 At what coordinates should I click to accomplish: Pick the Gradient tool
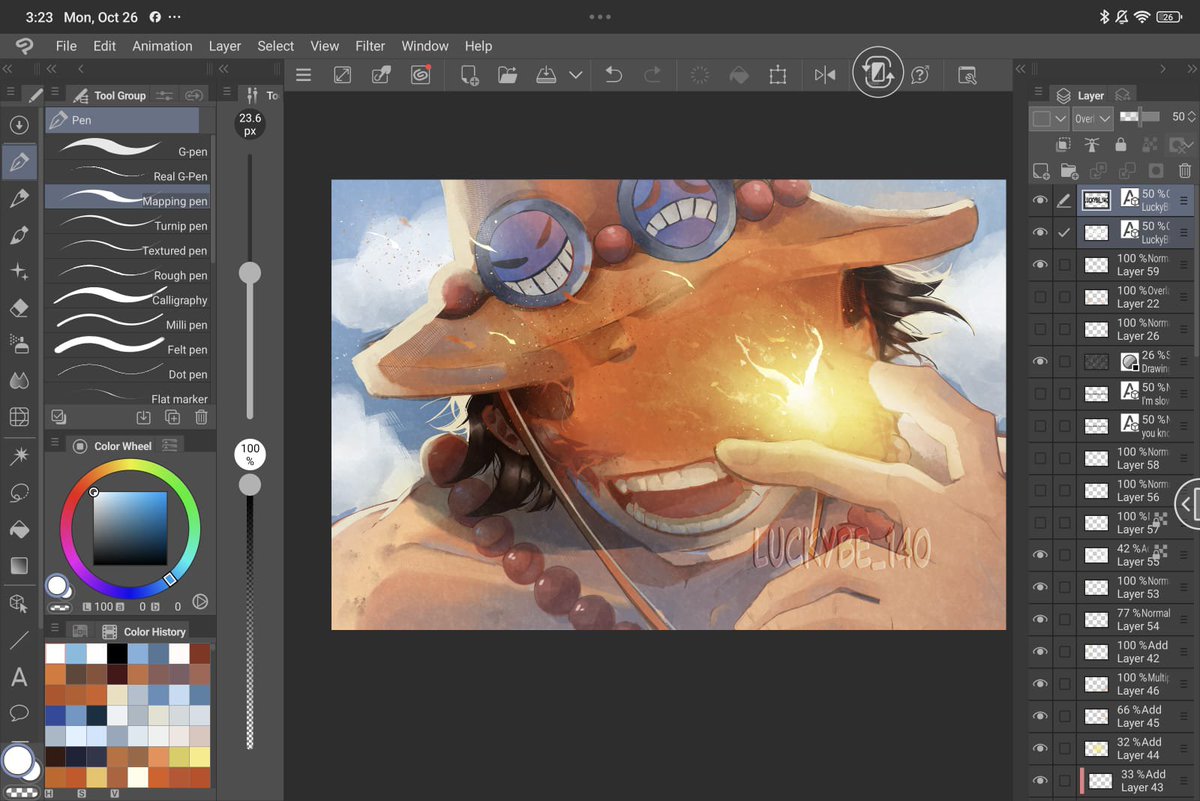[19, 566]
